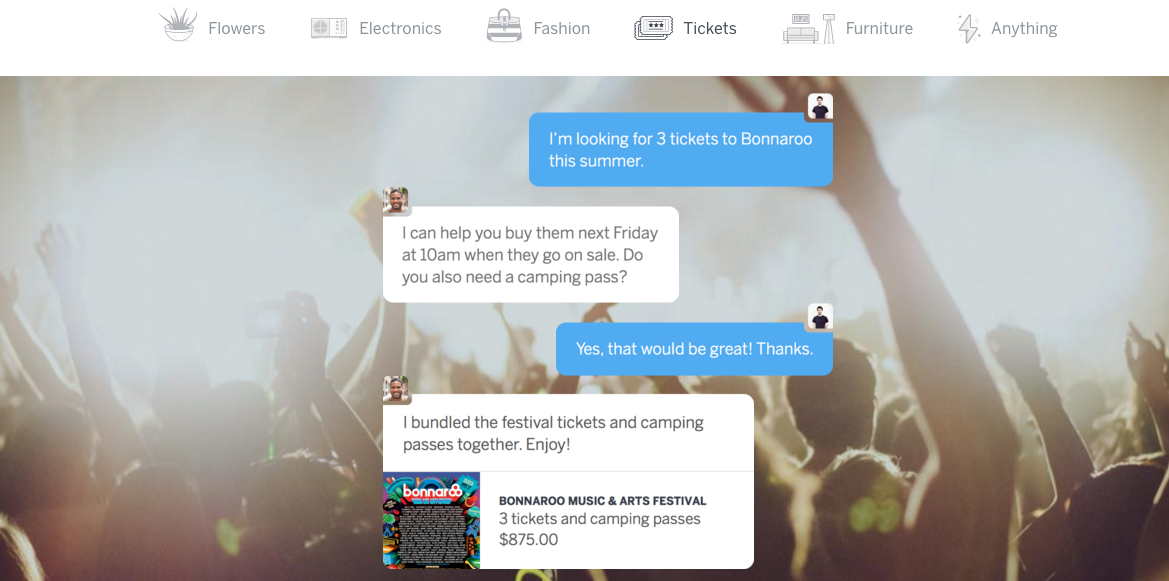
Task: Switch to the Electronics tab
Action: pyautogui.click(x=400, y=28)
